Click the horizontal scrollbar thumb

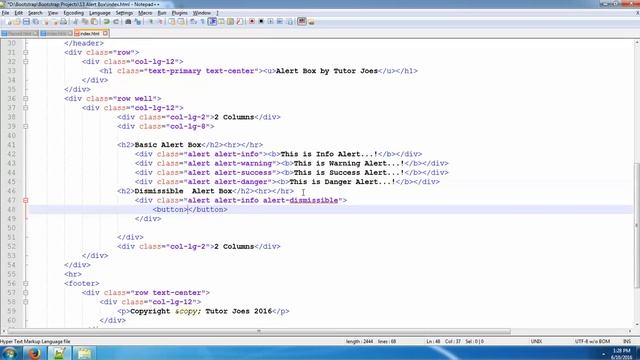point(258,331)
